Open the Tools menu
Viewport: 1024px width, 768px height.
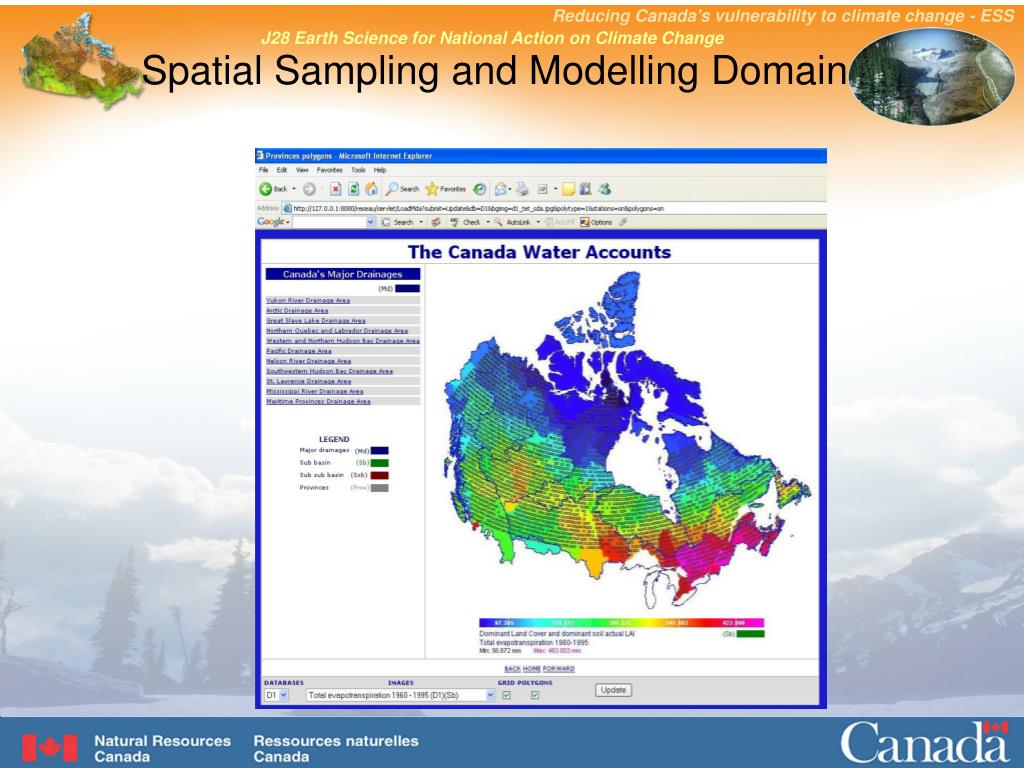pyautogui.click(x=358, y=170)
